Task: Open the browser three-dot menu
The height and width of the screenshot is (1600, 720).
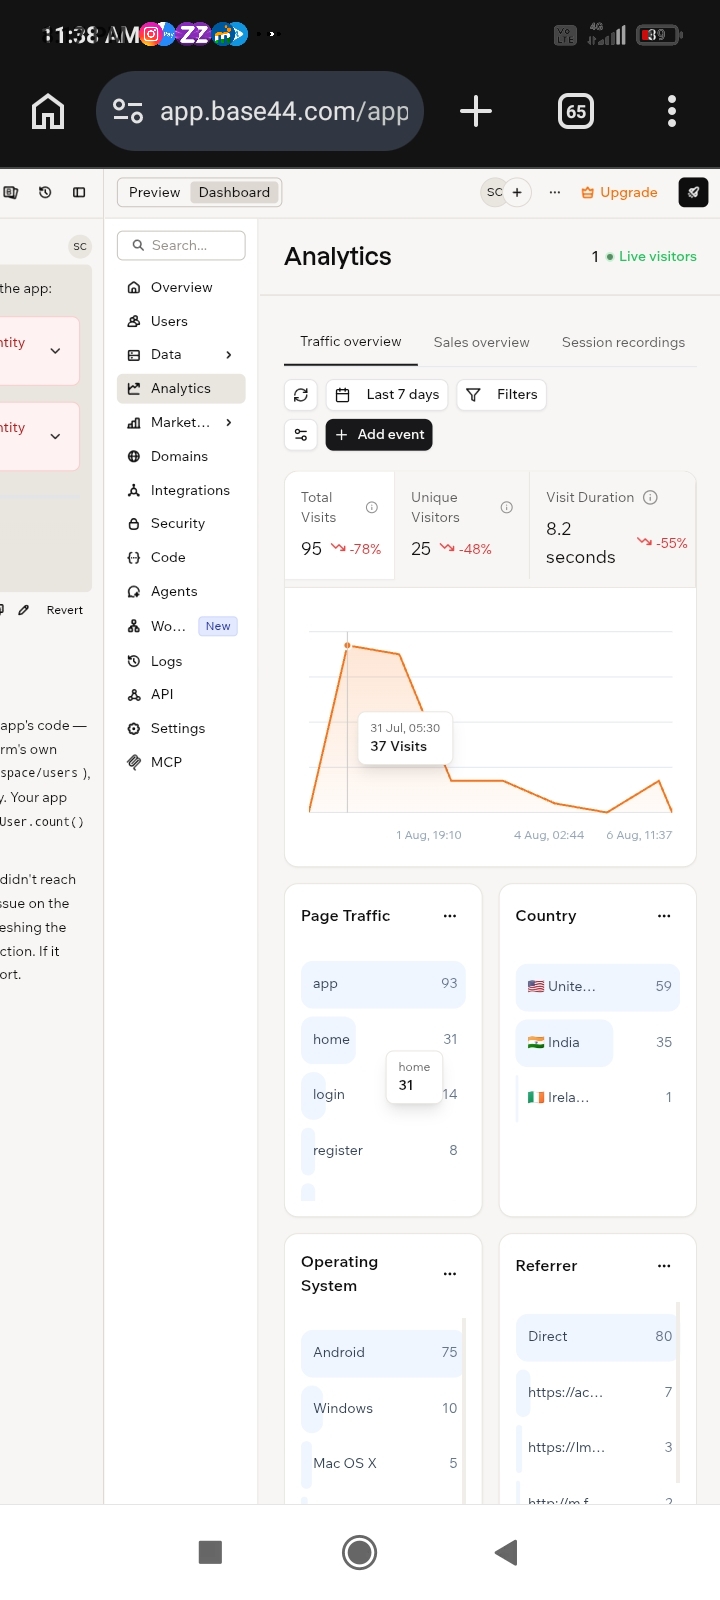Action: pos(672,111)
